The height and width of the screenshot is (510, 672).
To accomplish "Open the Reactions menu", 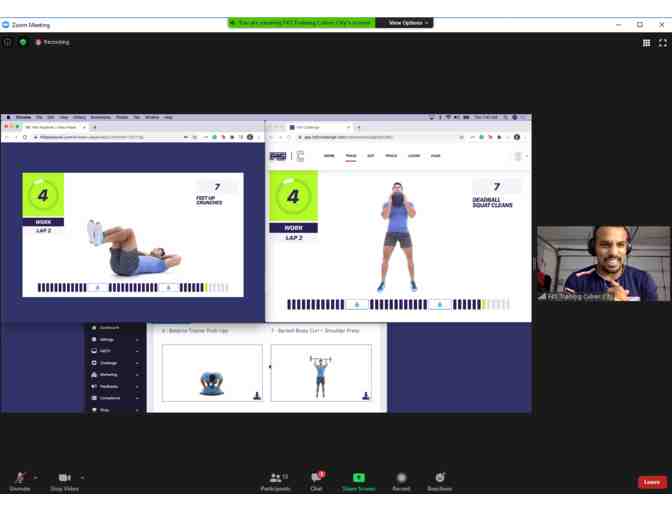I will [439, 478].
